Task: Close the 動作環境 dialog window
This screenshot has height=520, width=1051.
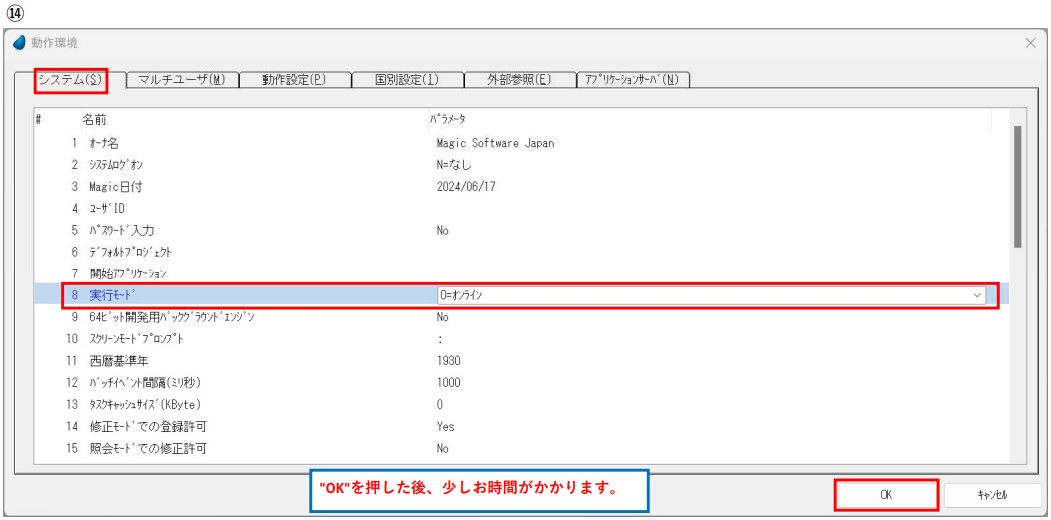Action: (x=1031, y=43)
